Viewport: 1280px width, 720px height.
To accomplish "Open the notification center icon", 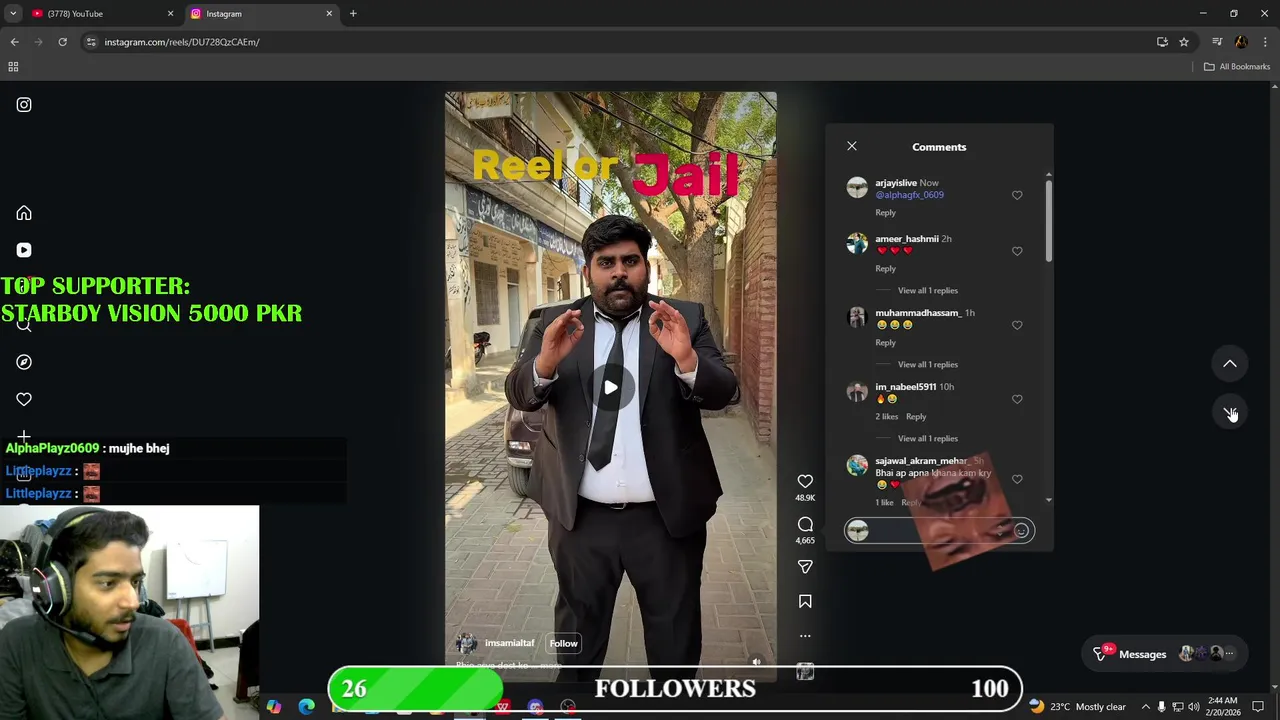I will (x=1258, y=707).
